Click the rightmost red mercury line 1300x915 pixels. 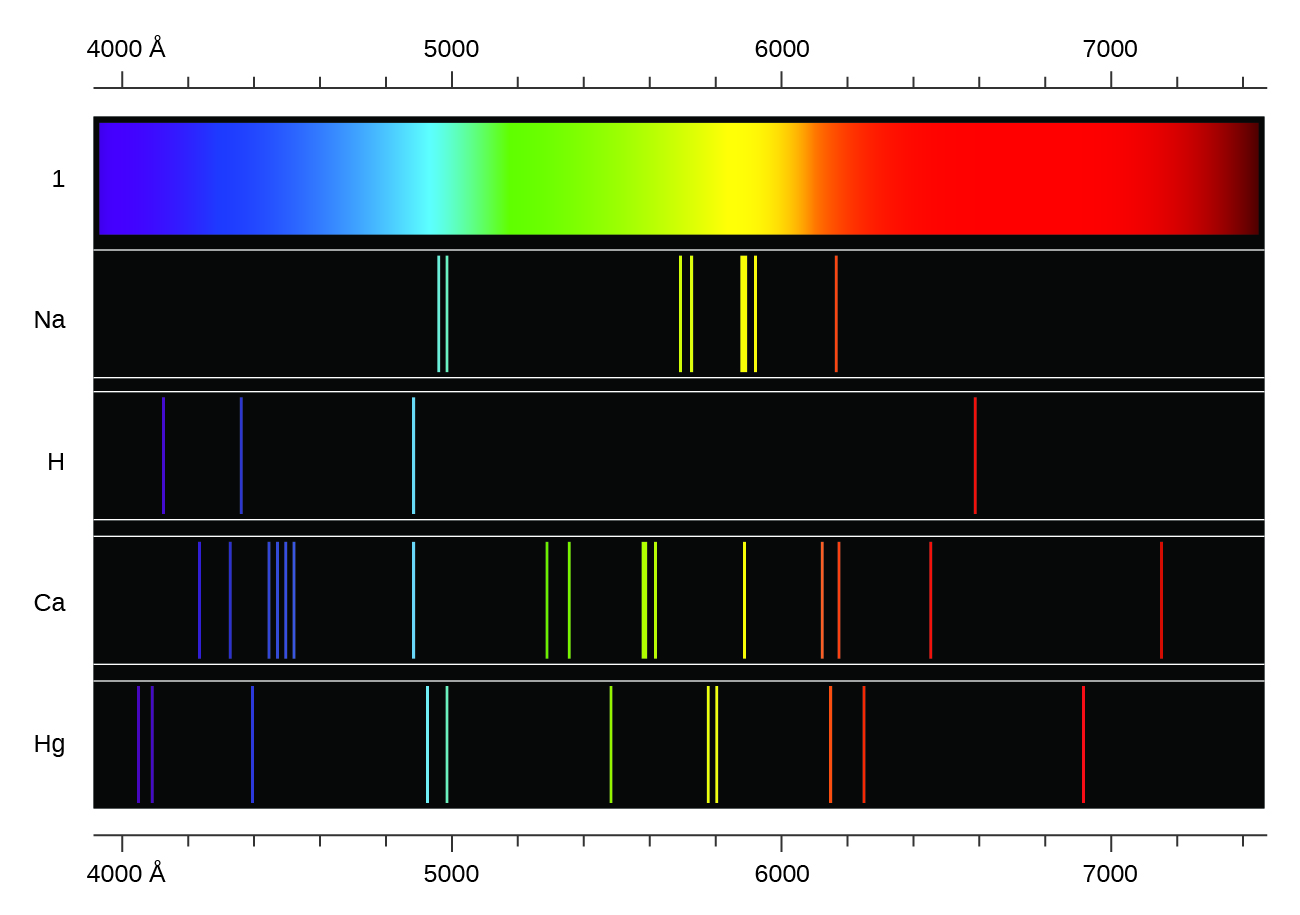[1083, 744]
